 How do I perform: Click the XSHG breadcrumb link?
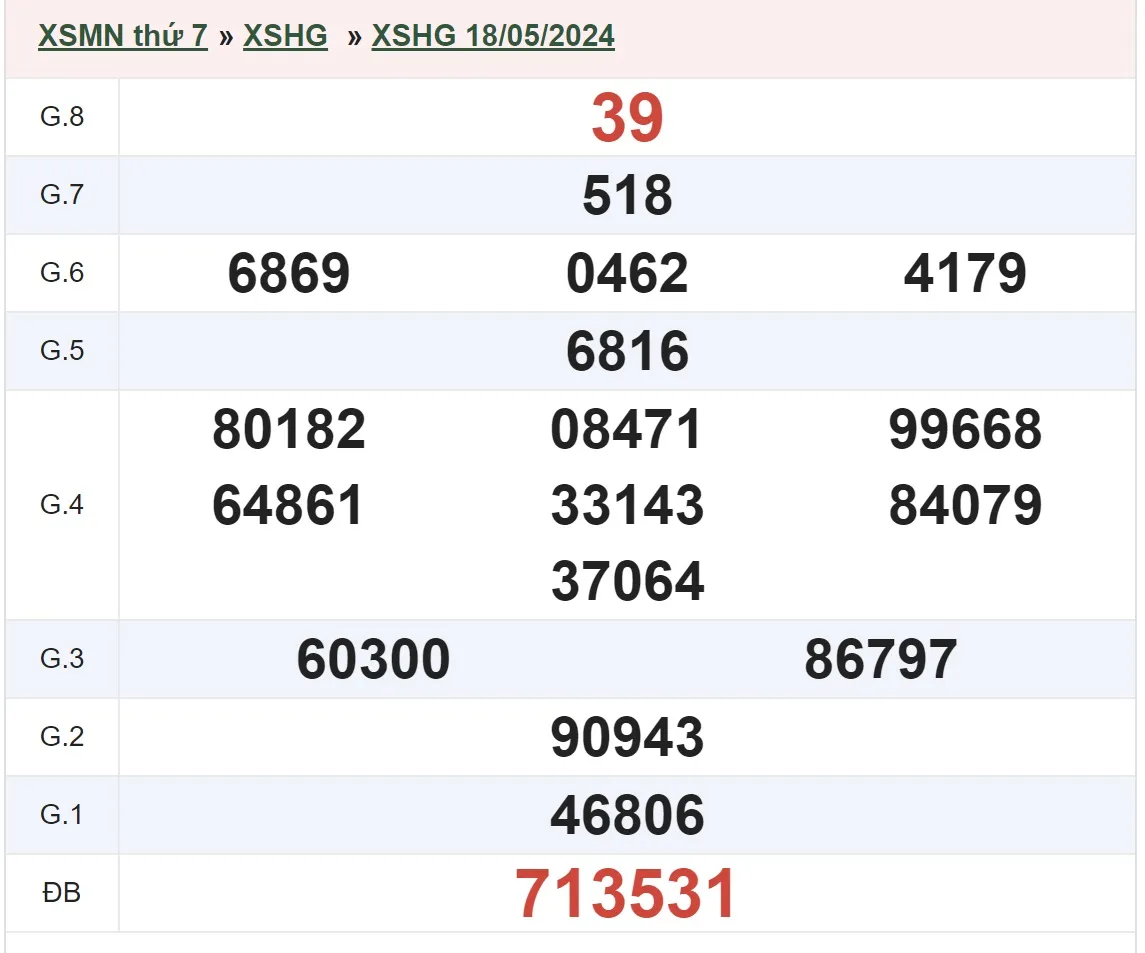tap(285, 36)
